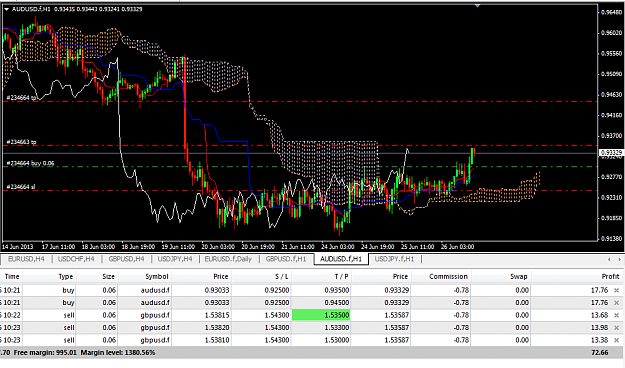This screenshot has width=625, height=368.
Task: Sort orders by the T / P column header
Action: [341, 276]
